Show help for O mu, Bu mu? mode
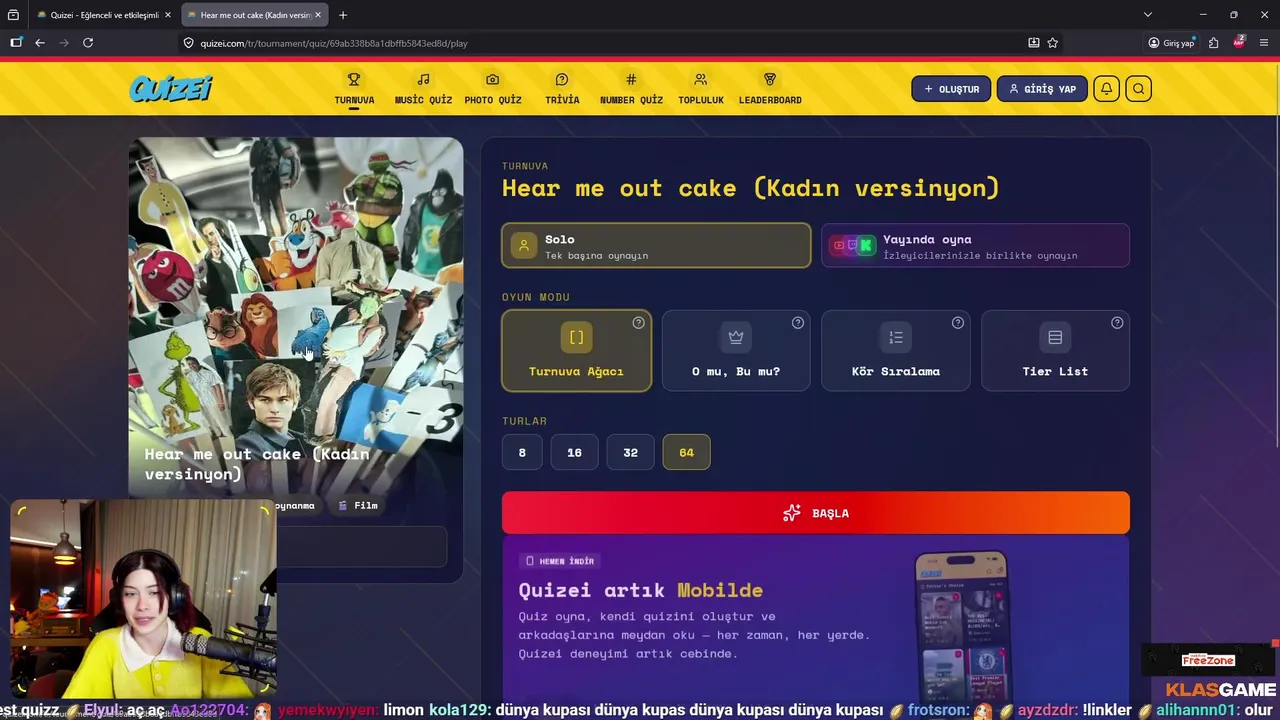The width and height of the screenshot is (1280, 720). [x=797, y=323]
